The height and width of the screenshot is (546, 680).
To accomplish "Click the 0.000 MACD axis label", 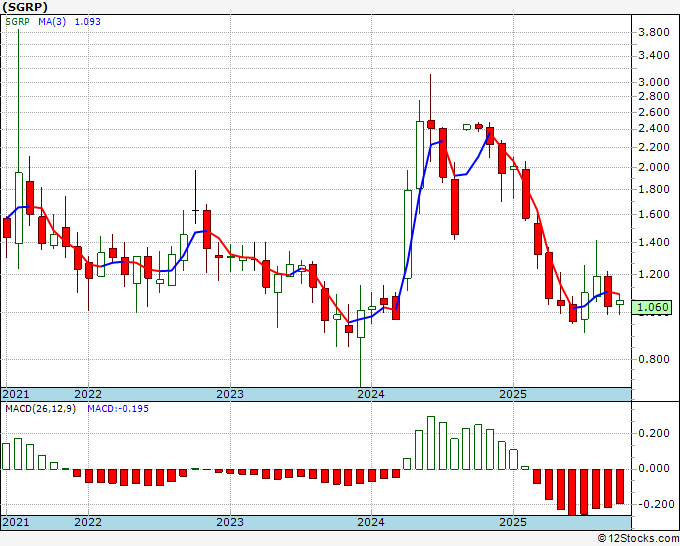I will click(655, 468).
